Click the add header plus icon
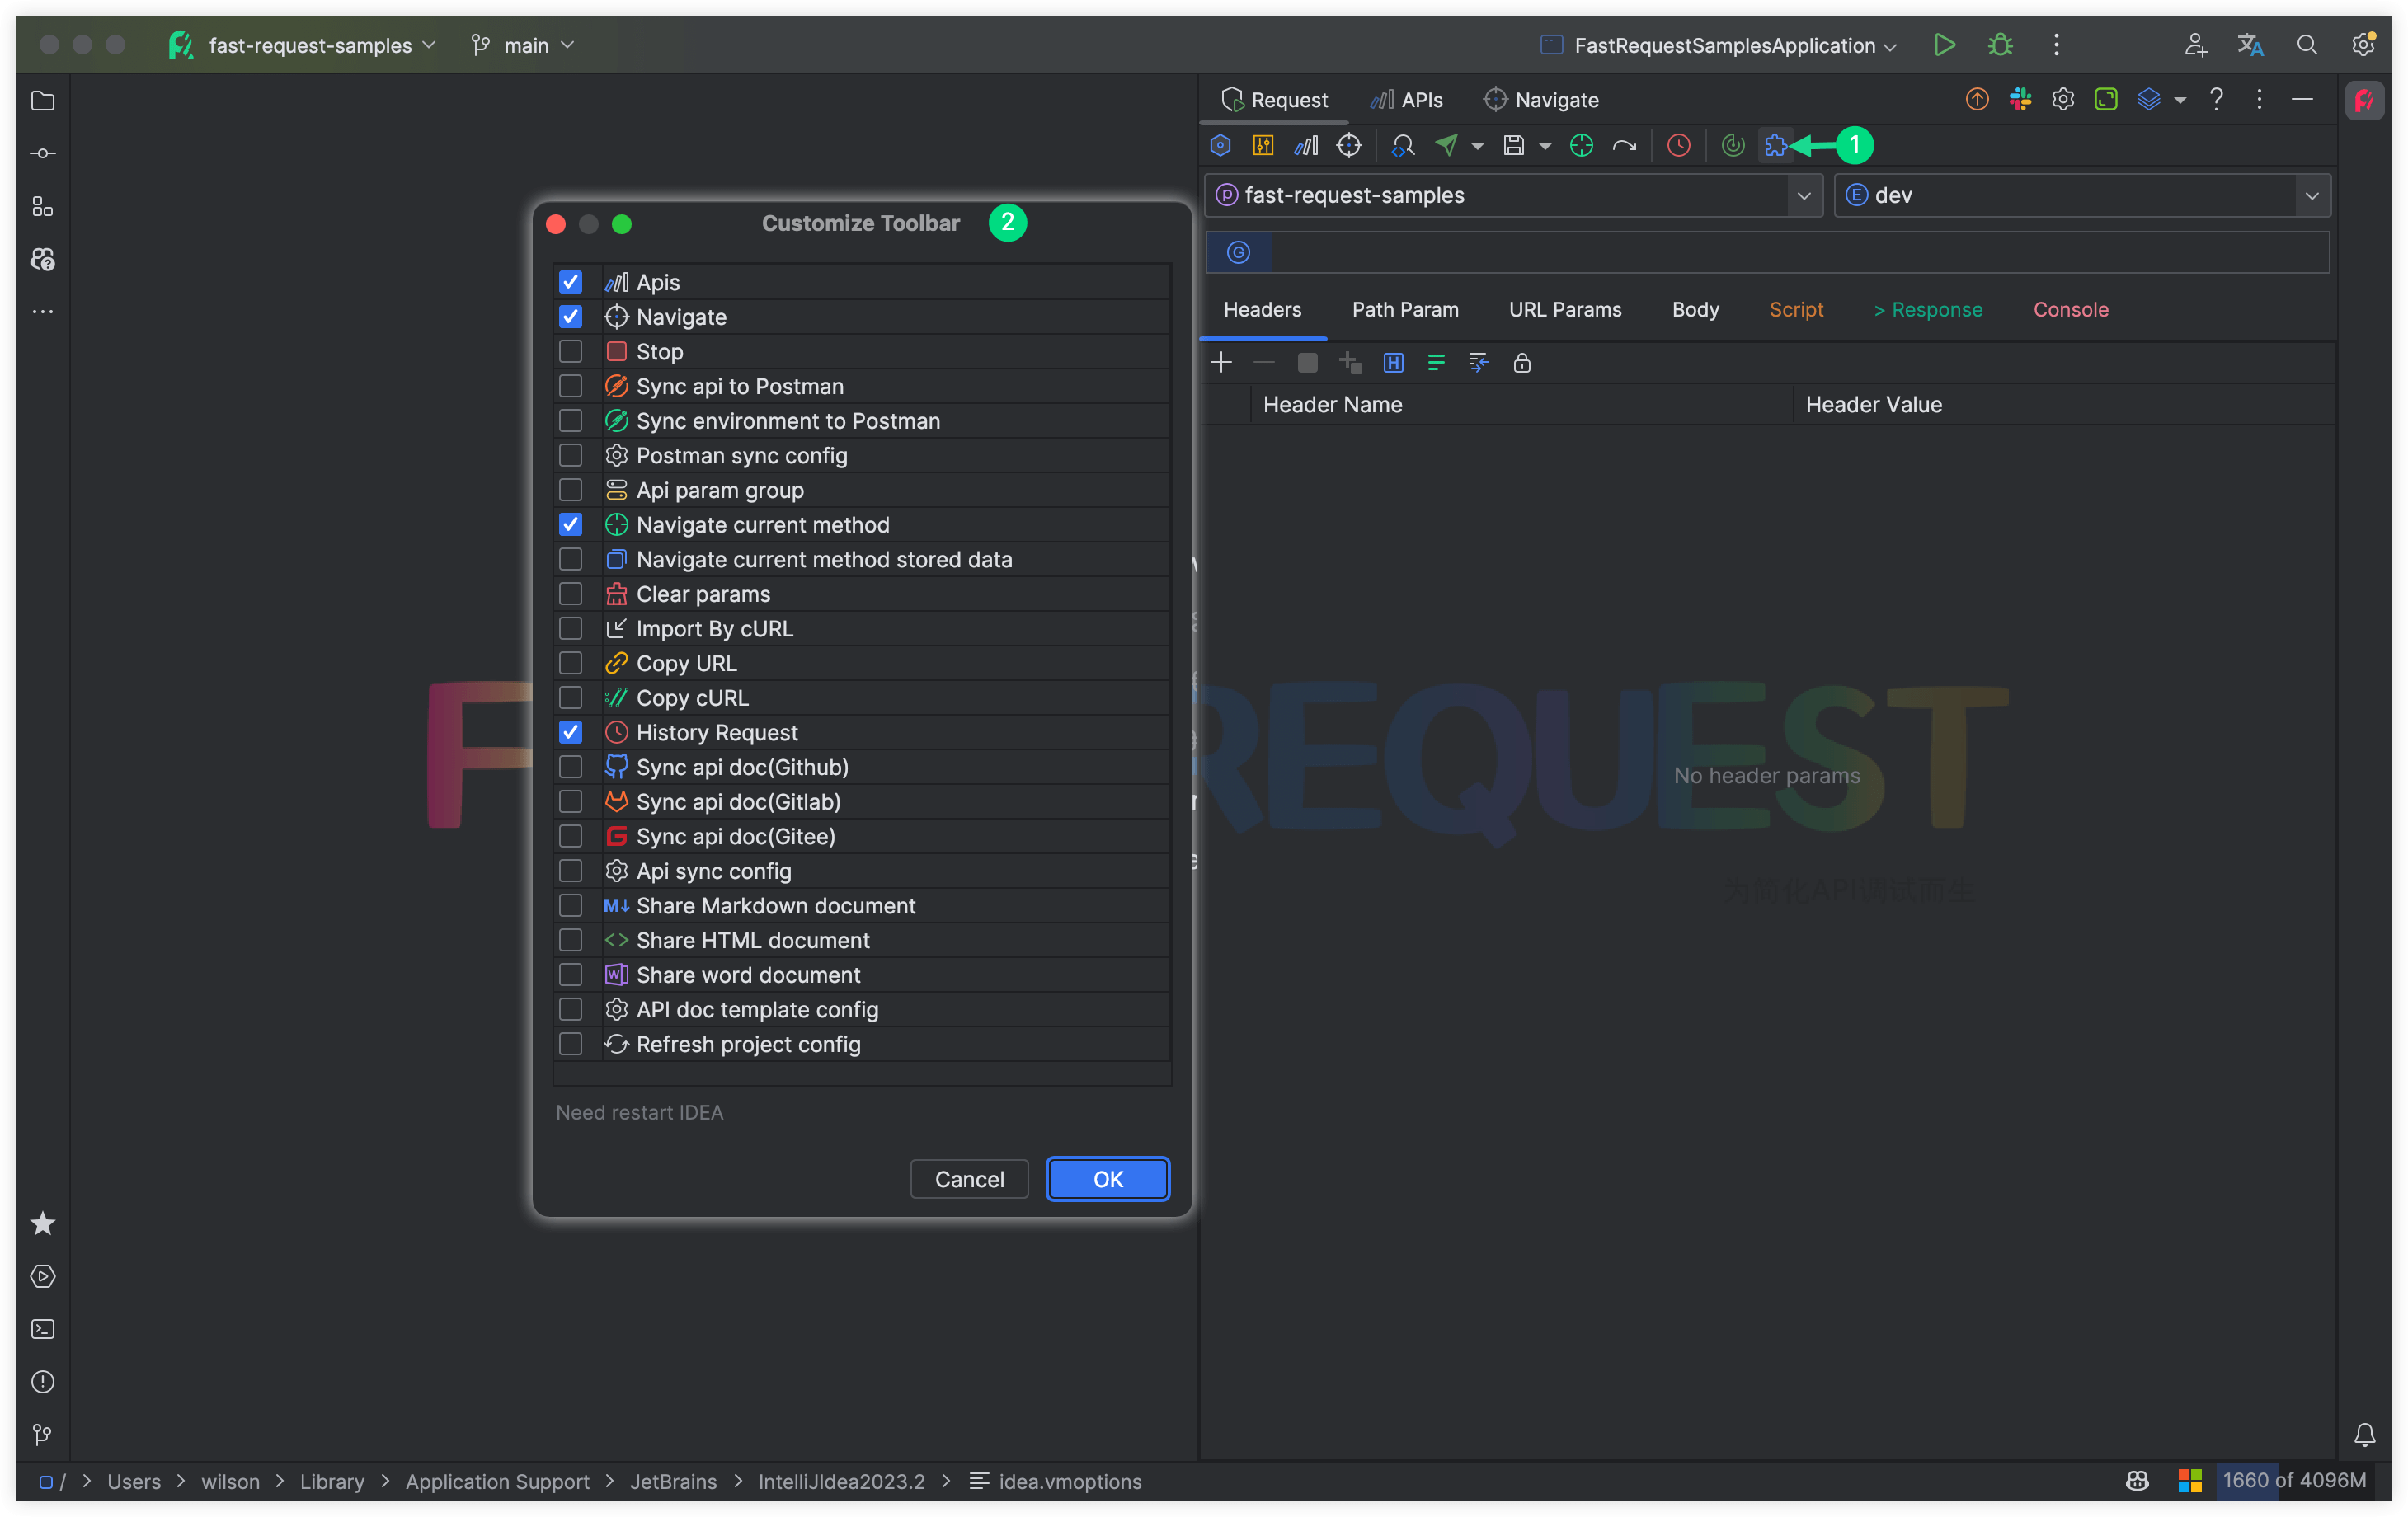 coord(1220,363)
